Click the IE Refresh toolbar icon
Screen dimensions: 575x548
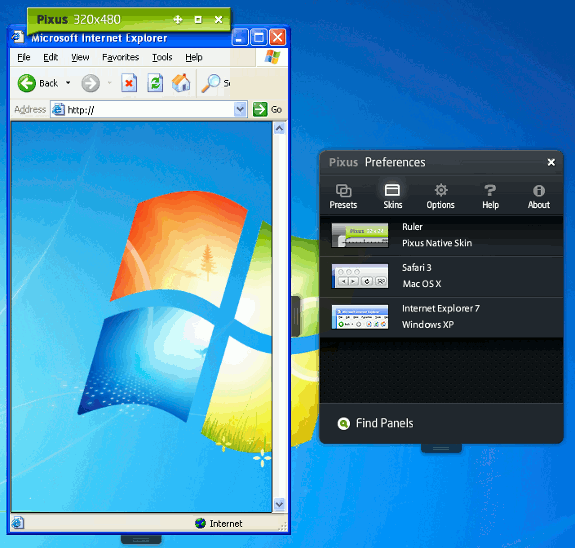pyautogui.click(x=155, y=83)
